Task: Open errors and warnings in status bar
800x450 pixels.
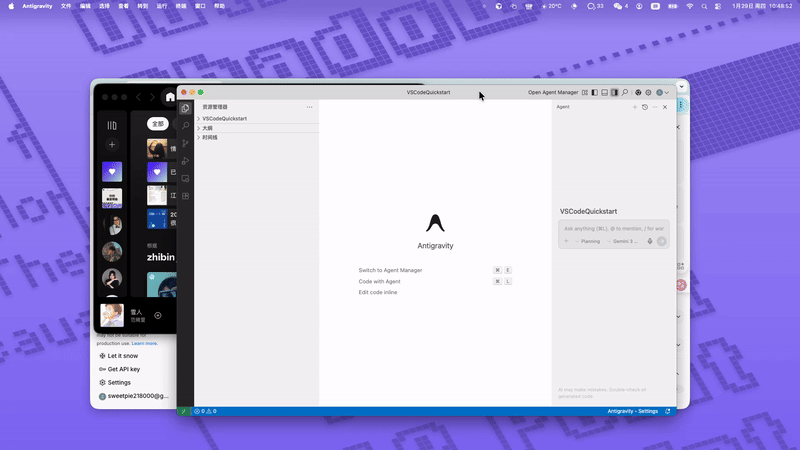Action: [x=205, y=411]
